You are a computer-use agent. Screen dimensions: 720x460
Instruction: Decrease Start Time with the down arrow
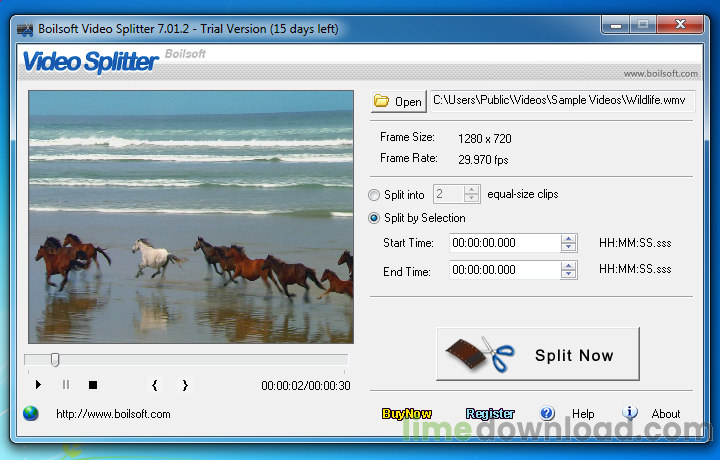[569, 248]
